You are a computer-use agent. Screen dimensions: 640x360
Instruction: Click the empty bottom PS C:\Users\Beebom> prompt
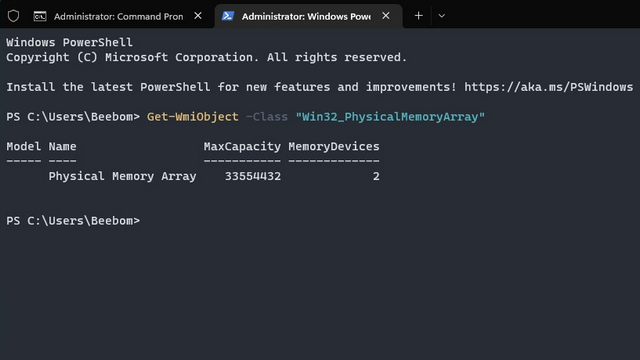pos(73,221)
